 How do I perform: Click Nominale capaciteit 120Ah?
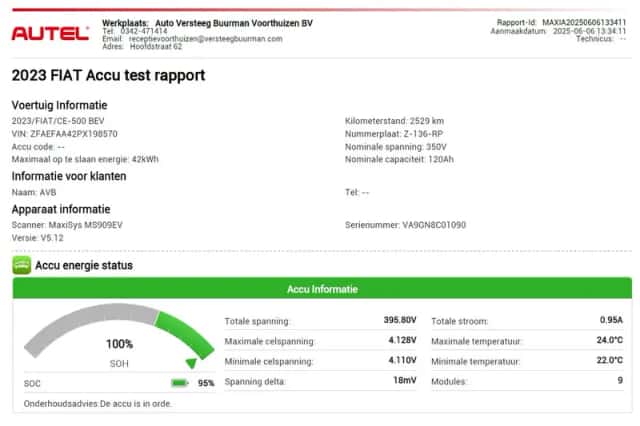(399, 159)
